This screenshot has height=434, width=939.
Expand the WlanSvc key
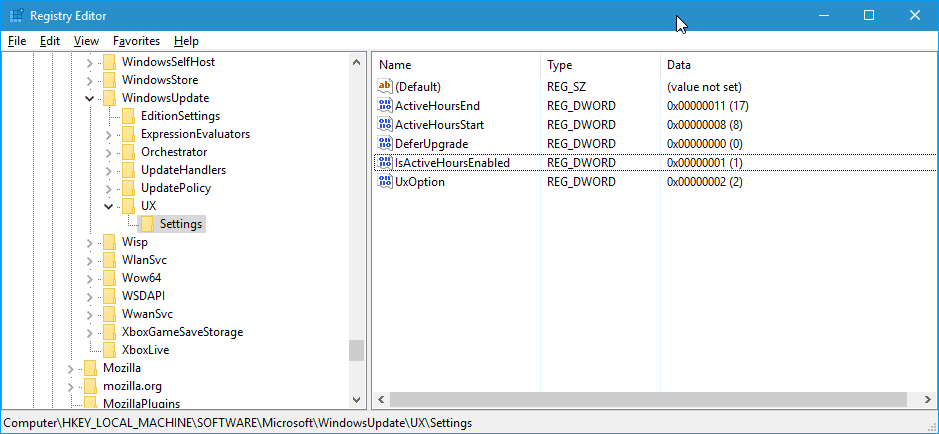[90, 260]
